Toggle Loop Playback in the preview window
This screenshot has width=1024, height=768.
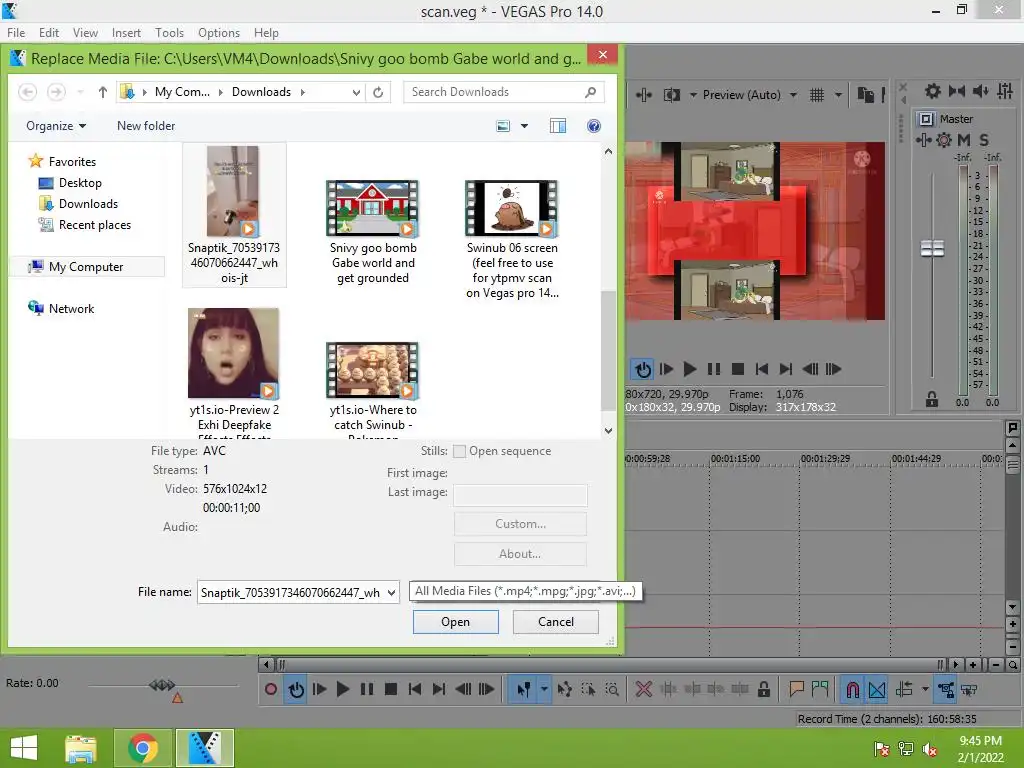643,369
